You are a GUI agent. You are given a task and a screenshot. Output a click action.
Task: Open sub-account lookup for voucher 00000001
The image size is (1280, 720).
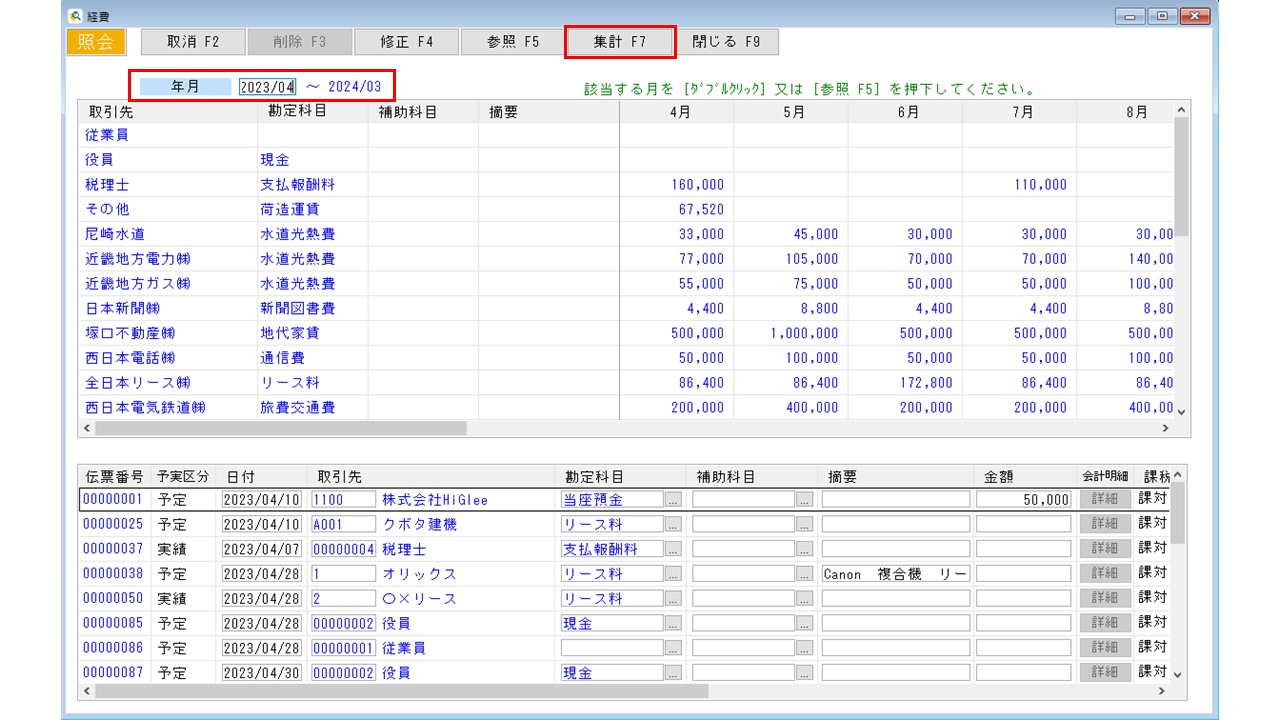[x=805, y=499]
